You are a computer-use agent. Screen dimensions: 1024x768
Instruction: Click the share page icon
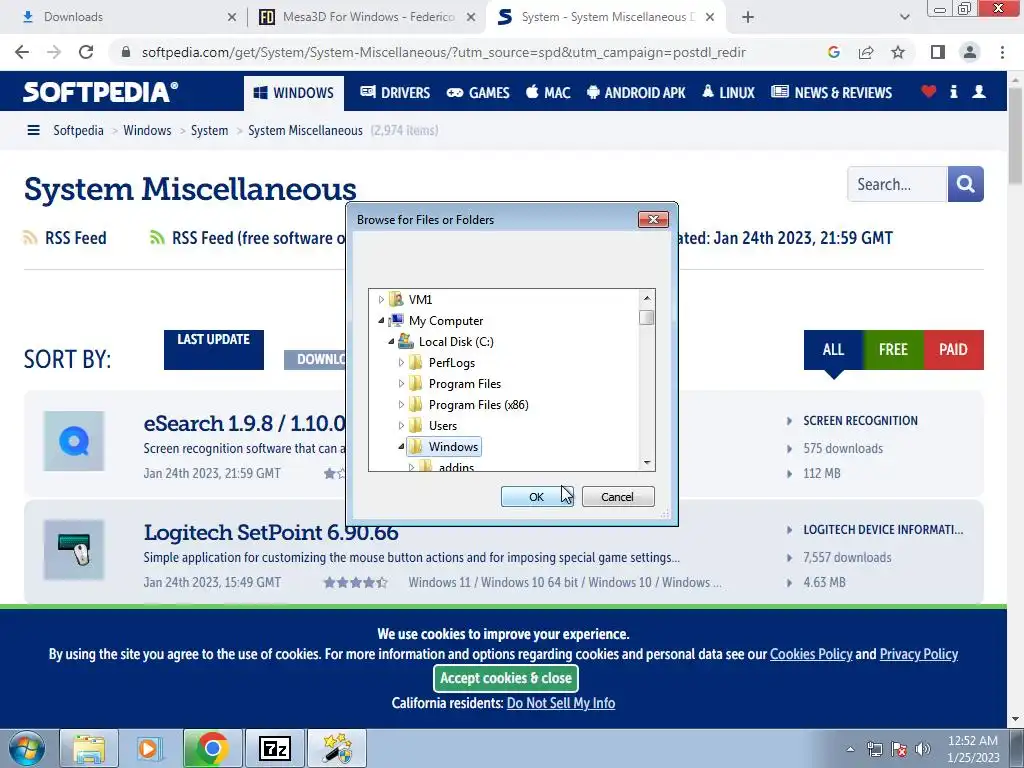[x=866, y=52]
